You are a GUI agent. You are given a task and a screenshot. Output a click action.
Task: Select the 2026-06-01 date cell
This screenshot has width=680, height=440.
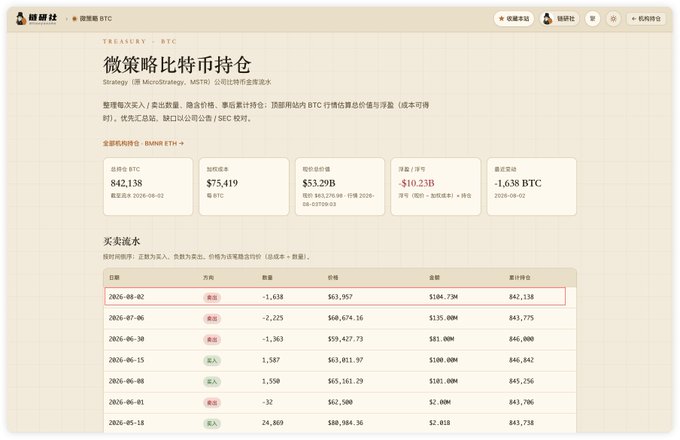point(126,402)
